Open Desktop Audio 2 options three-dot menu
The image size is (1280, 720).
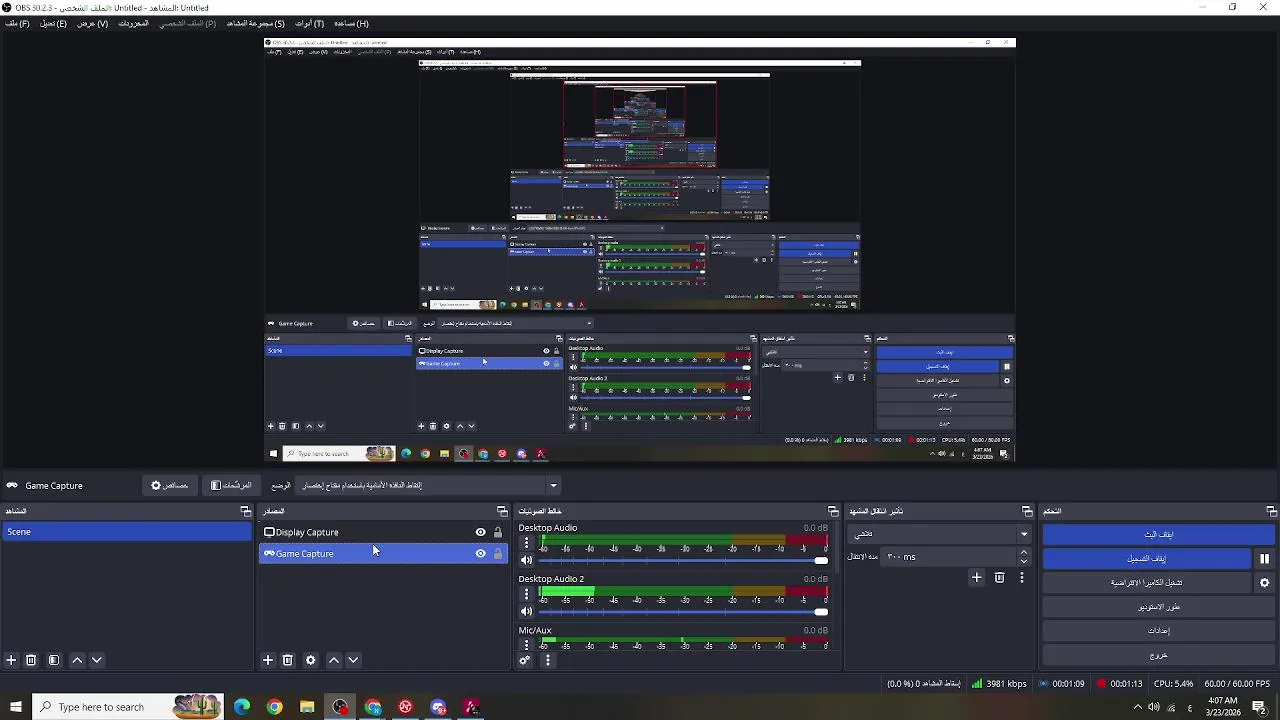click(x=527, y=594)
